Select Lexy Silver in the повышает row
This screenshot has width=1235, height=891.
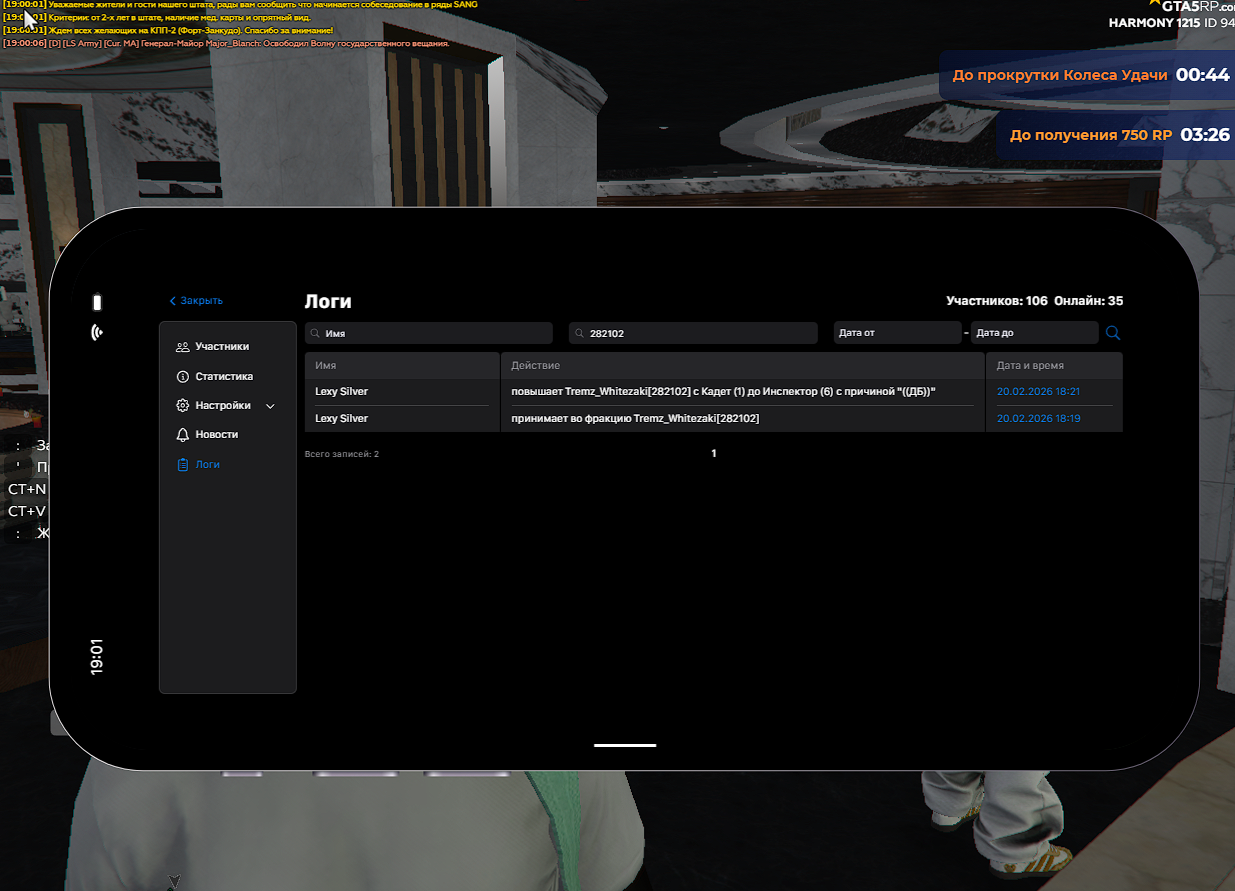click(x=341, y=392)
